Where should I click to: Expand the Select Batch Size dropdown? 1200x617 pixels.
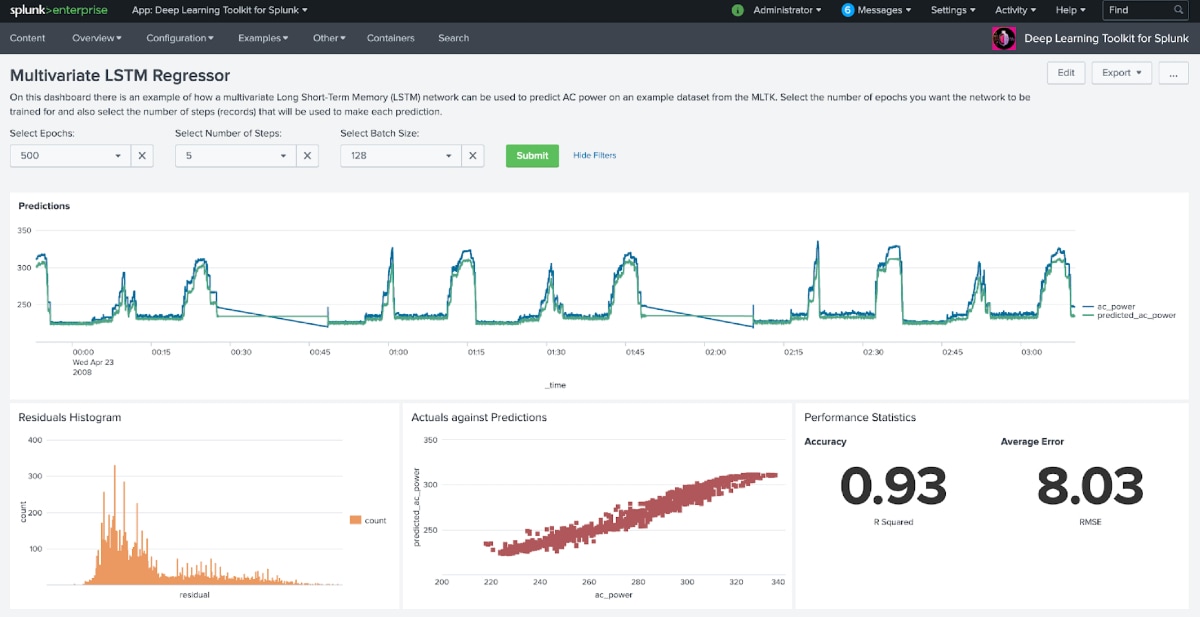[400, 156]
